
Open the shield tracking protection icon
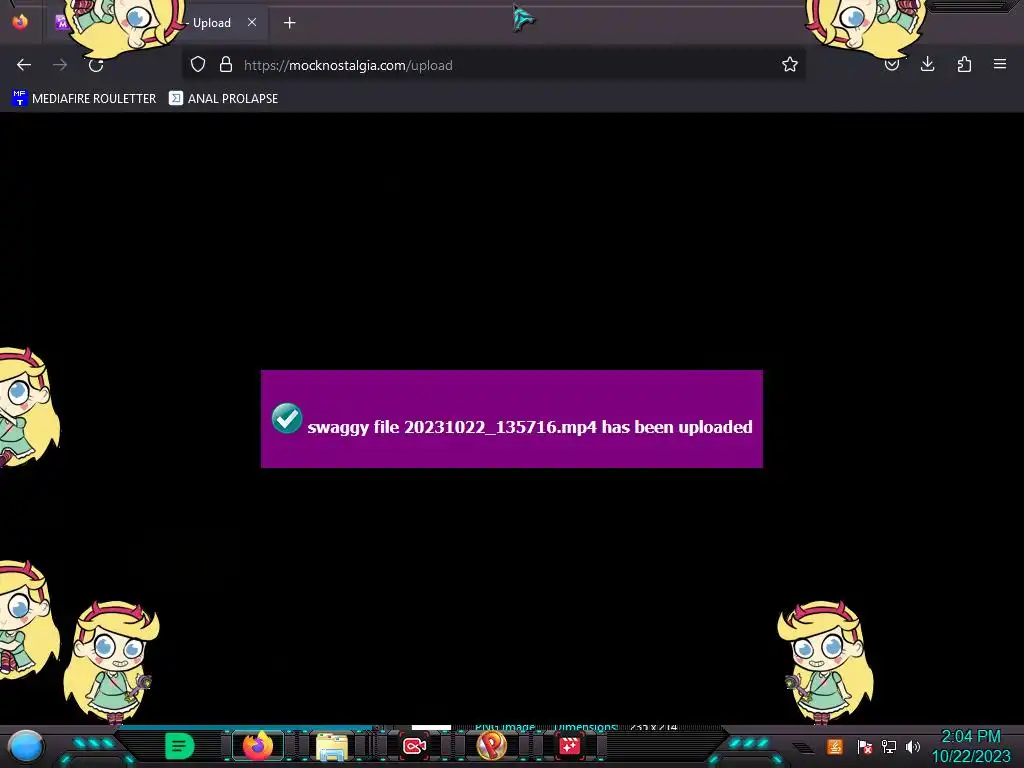[198, 65]
